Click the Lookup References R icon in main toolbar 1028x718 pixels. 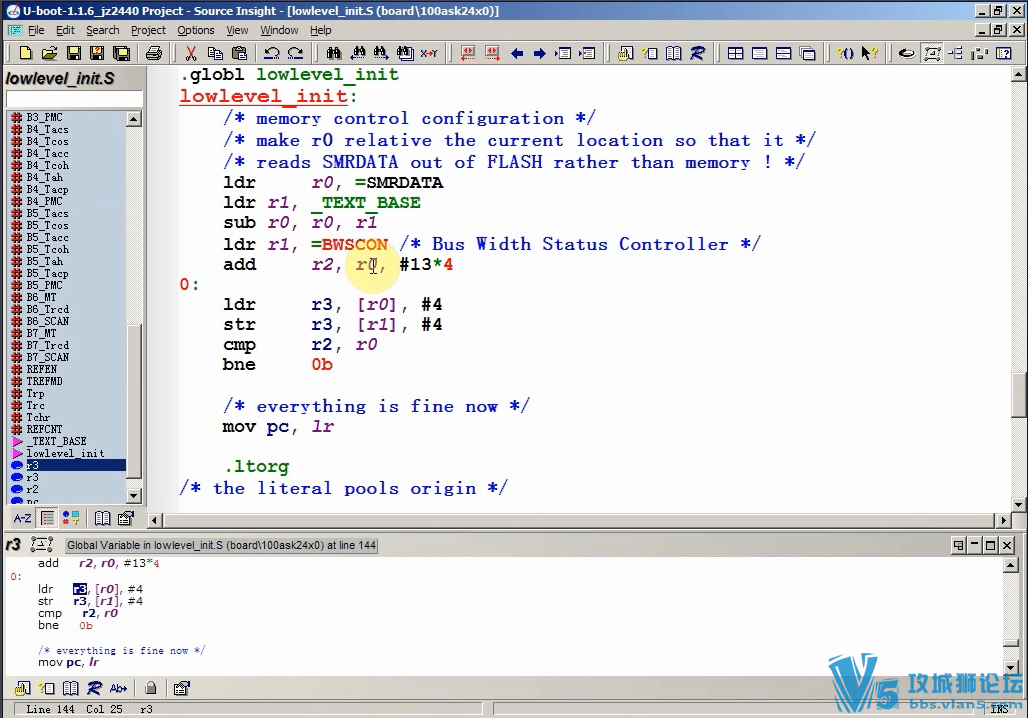coord(698,53)
